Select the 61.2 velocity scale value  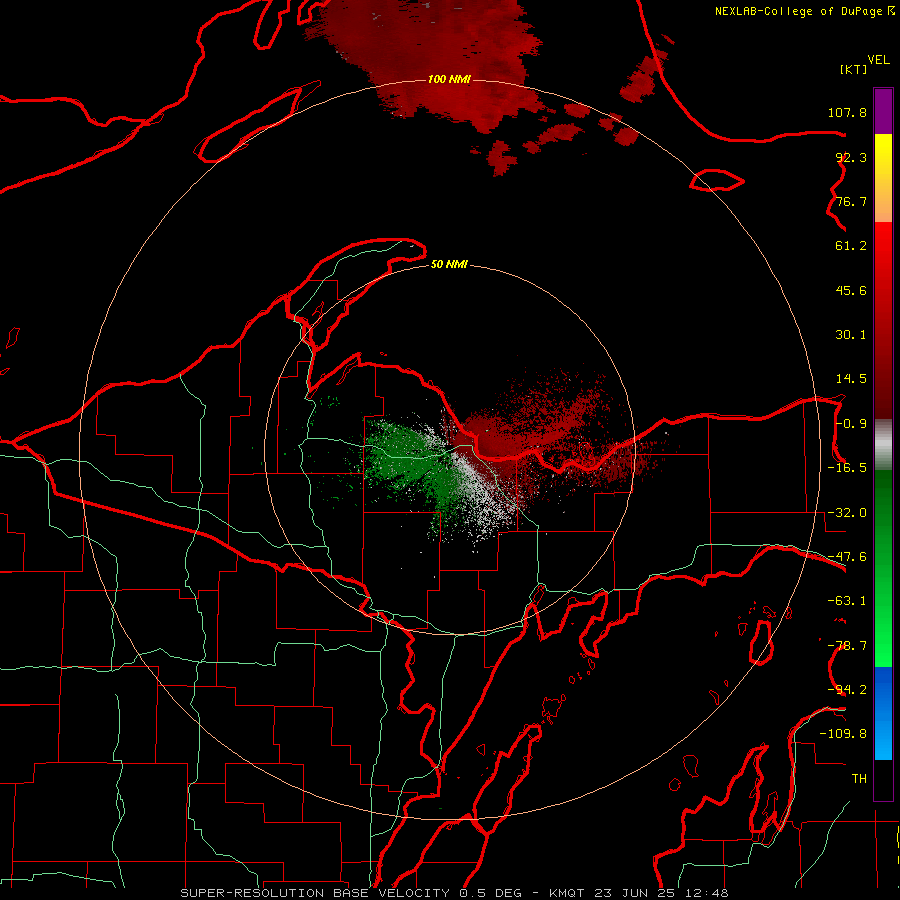pyautogui.click(x=851, y=246)
